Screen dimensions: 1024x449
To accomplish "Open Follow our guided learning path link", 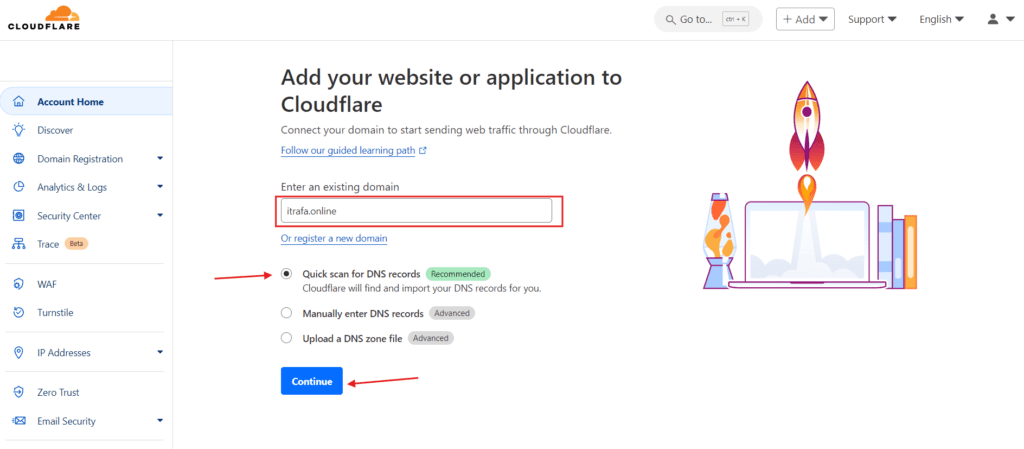I will tap(348, 150).
